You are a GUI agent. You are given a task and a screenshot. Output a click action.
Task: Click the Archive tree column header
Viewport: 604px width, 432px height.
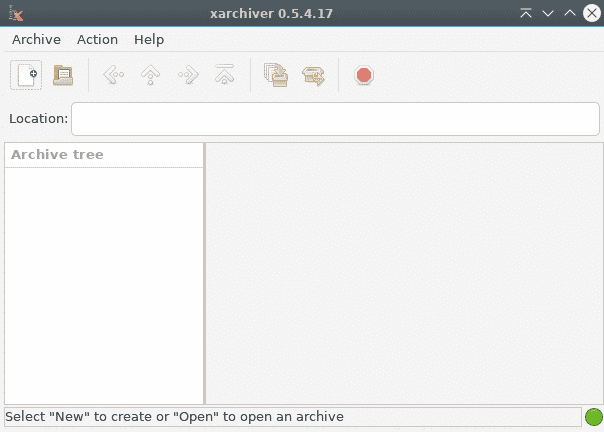[x=104, y=155]
